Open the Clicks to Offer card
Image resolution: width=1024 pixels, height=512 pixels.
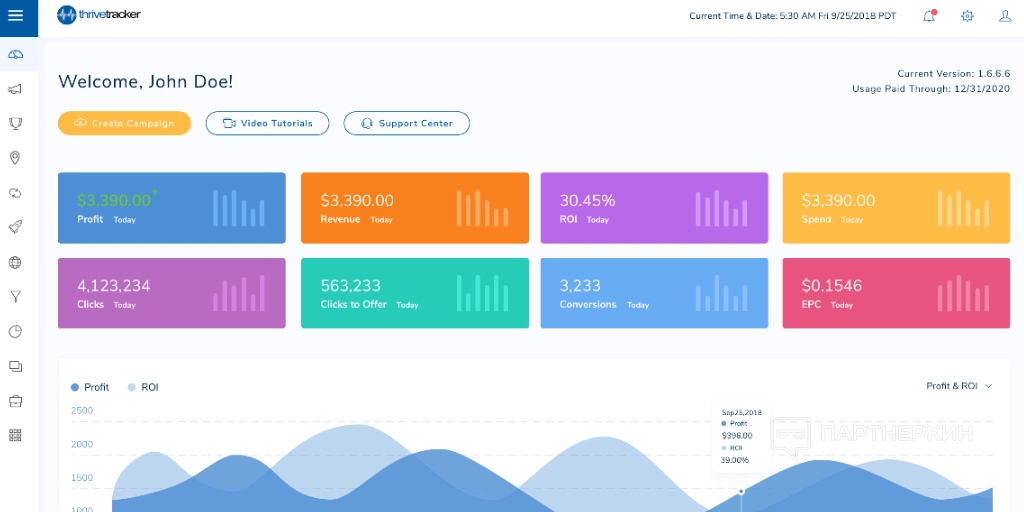[x=415, y=293]
